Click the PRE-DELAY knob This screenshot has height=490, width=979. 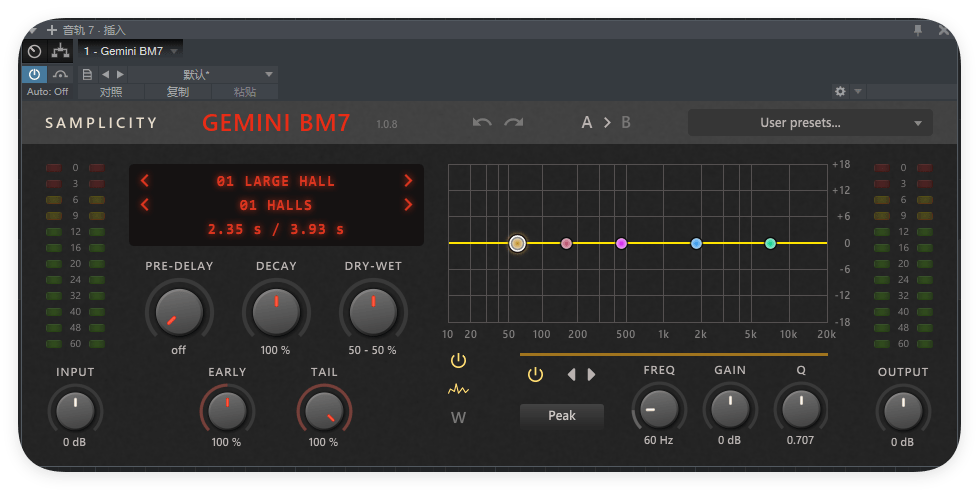tap(179, 311)
